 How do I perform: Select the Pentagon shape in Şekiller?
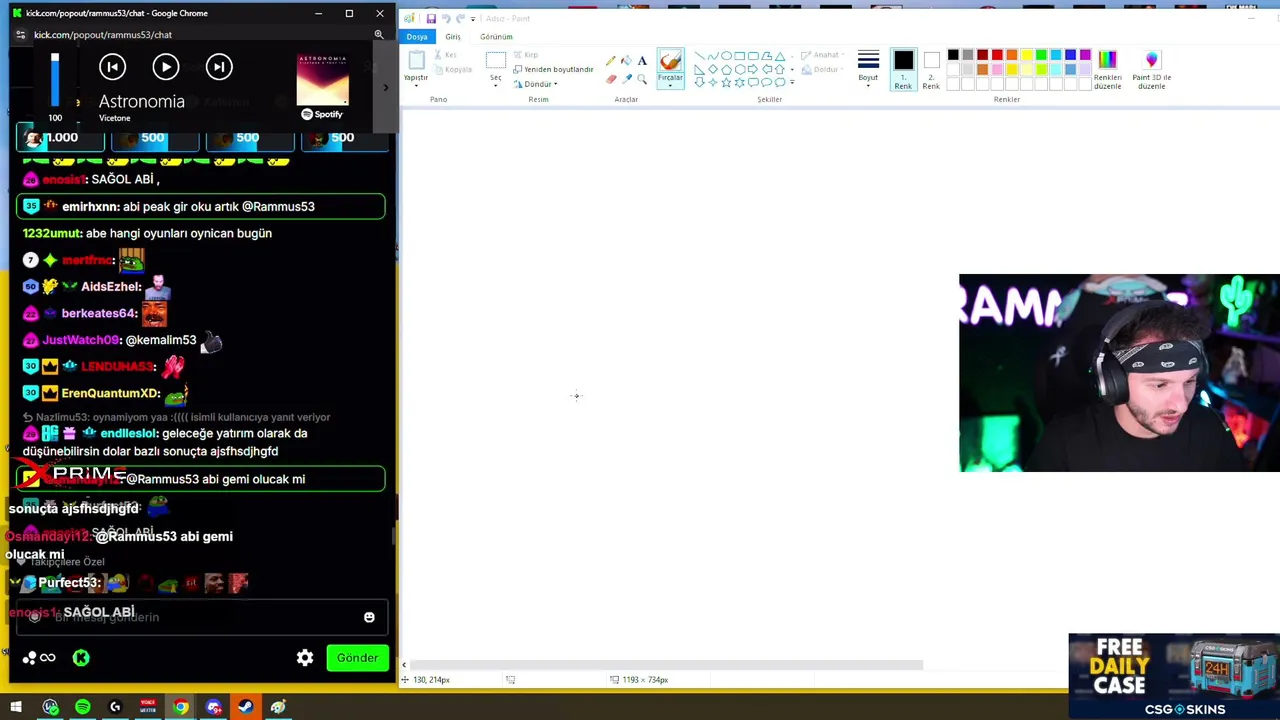[x=726, y=69]
